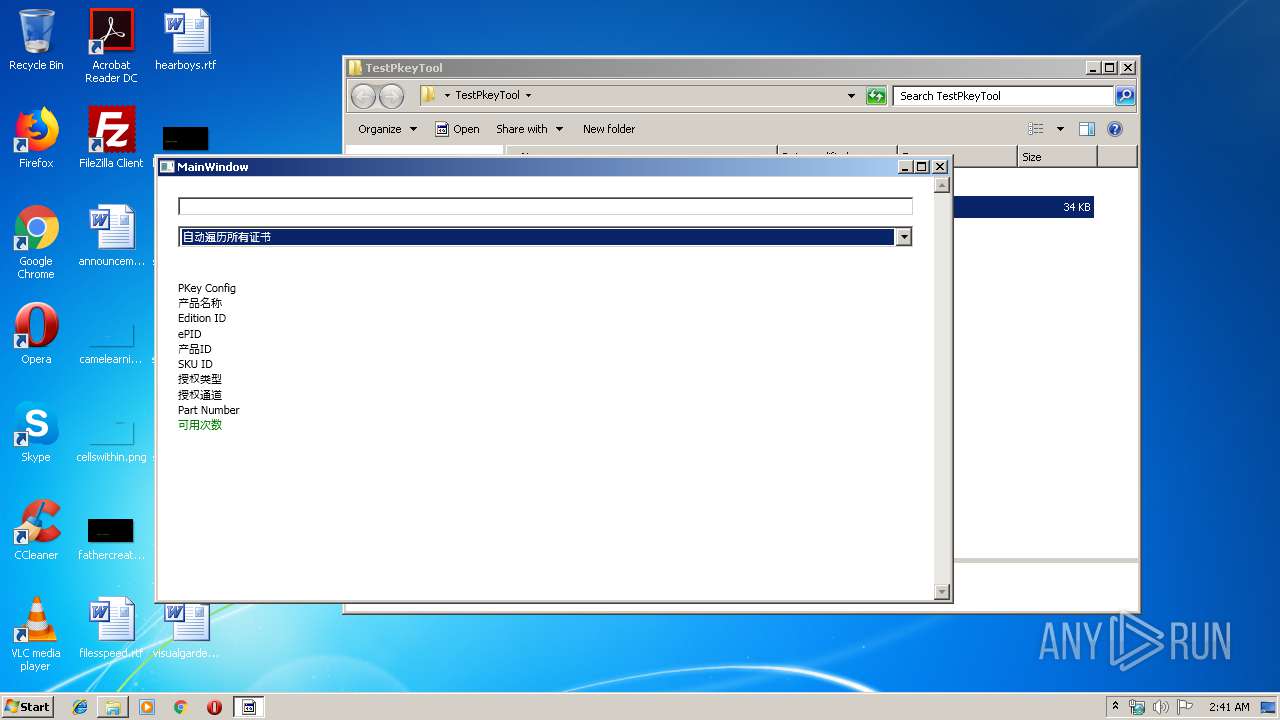1280x720 pixels.
Task: Focus the Search TestPkeyTool box
Action: (x=1003, y=96)
